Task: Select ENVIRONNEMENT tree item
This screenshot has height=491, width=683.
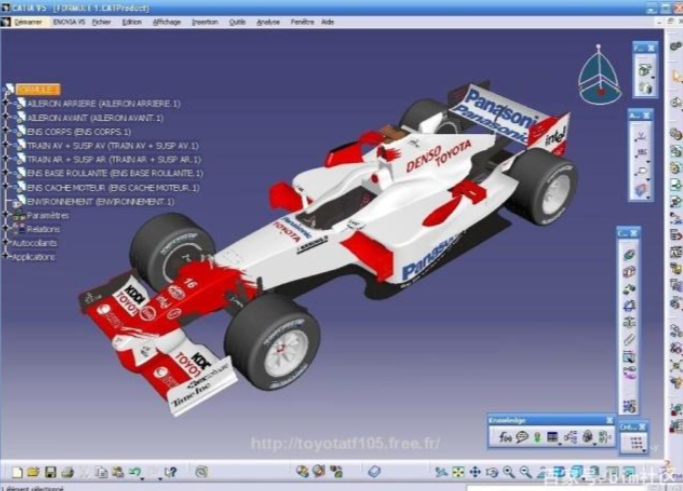Action: (x=101, y=202)
